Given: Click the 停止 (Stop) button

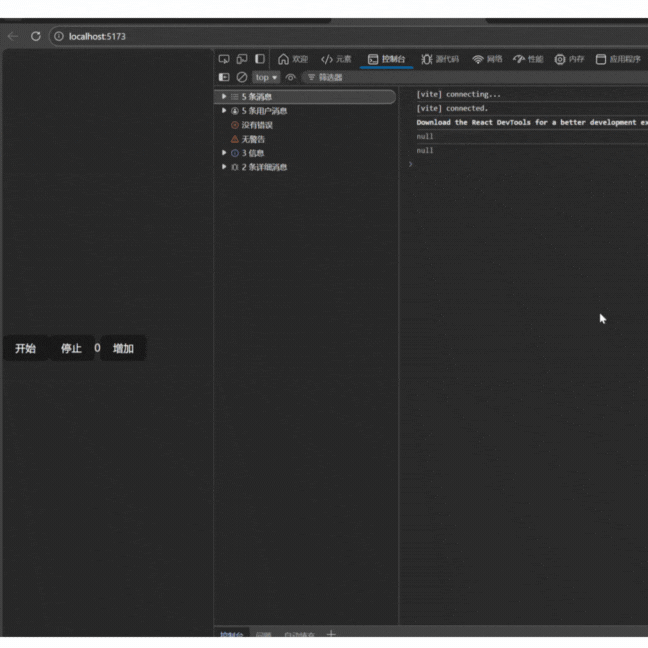Looking at the screenshot, I should click(71, 348).
